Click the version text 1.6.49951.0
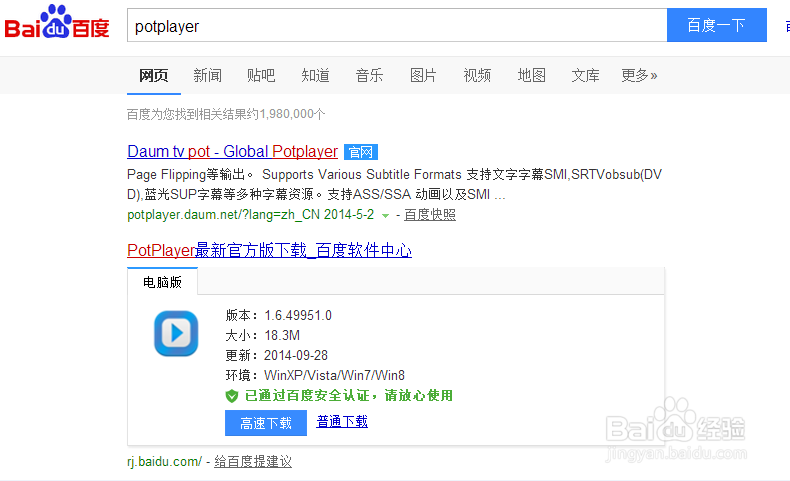Viewport: 790px width, 481px height. click(298, 316)
